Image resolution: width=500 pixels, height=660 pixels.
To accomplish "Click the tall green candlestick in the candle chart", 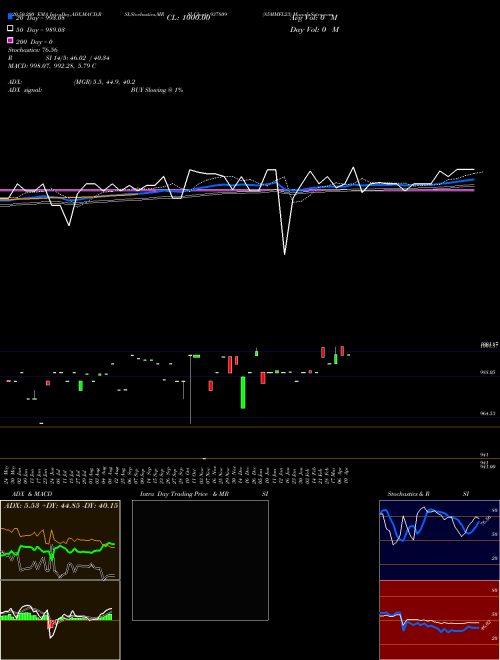I will [x=243, y=392].
